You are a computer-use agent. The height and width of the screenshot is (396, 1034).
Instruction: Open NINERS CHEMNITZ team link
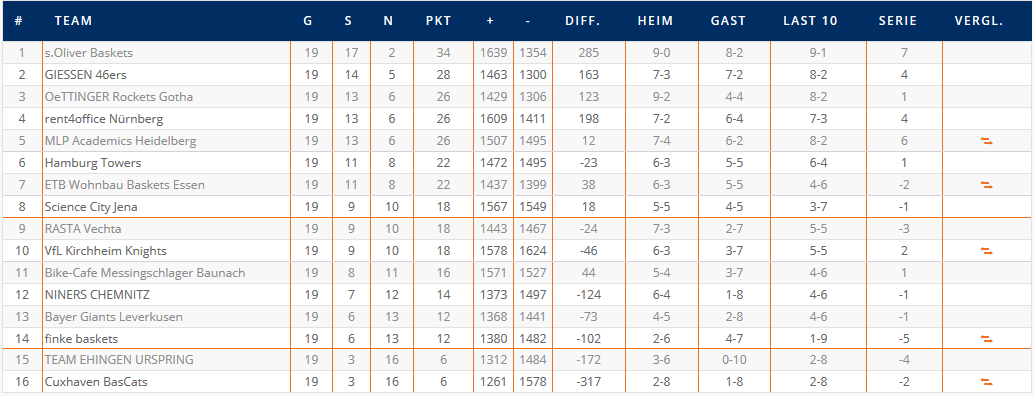coord(97,295)
